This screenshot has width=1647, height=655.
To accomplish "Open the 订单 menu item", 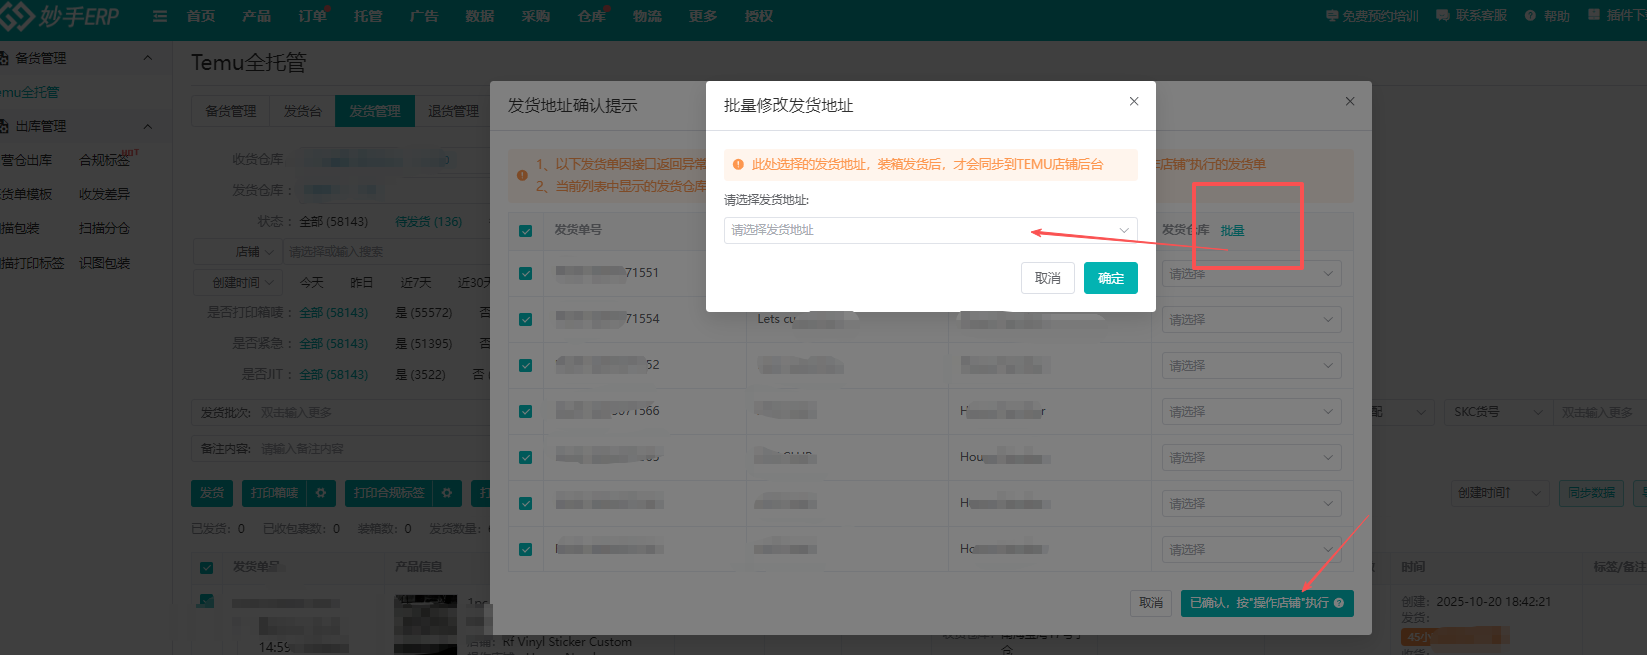I will tap(312, 16).
